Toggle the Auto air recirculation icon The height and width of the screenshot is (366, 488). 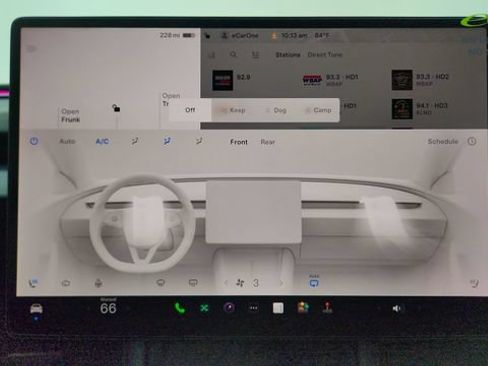point(314,282)
